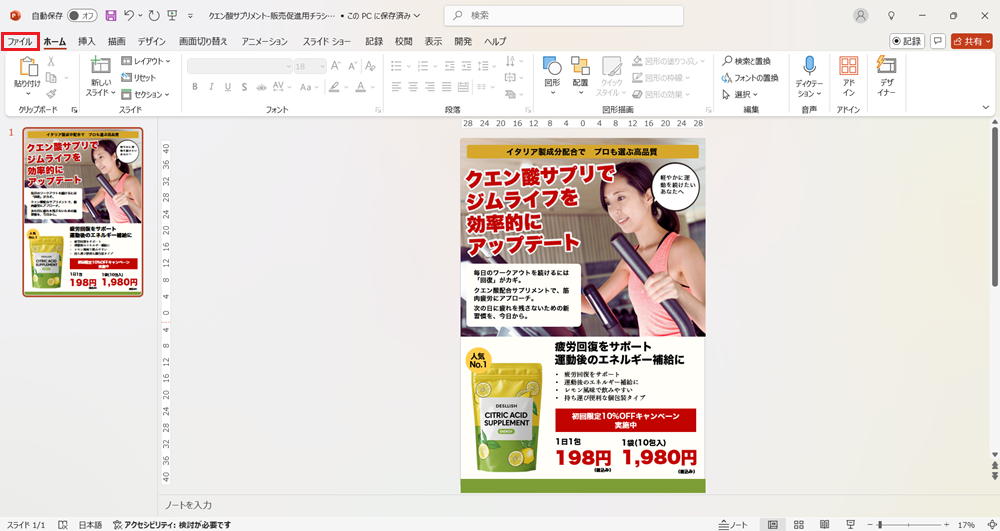Screen dimensions: 1000x531
Task: Click the 17% zoom level
Action: (966, 525)
